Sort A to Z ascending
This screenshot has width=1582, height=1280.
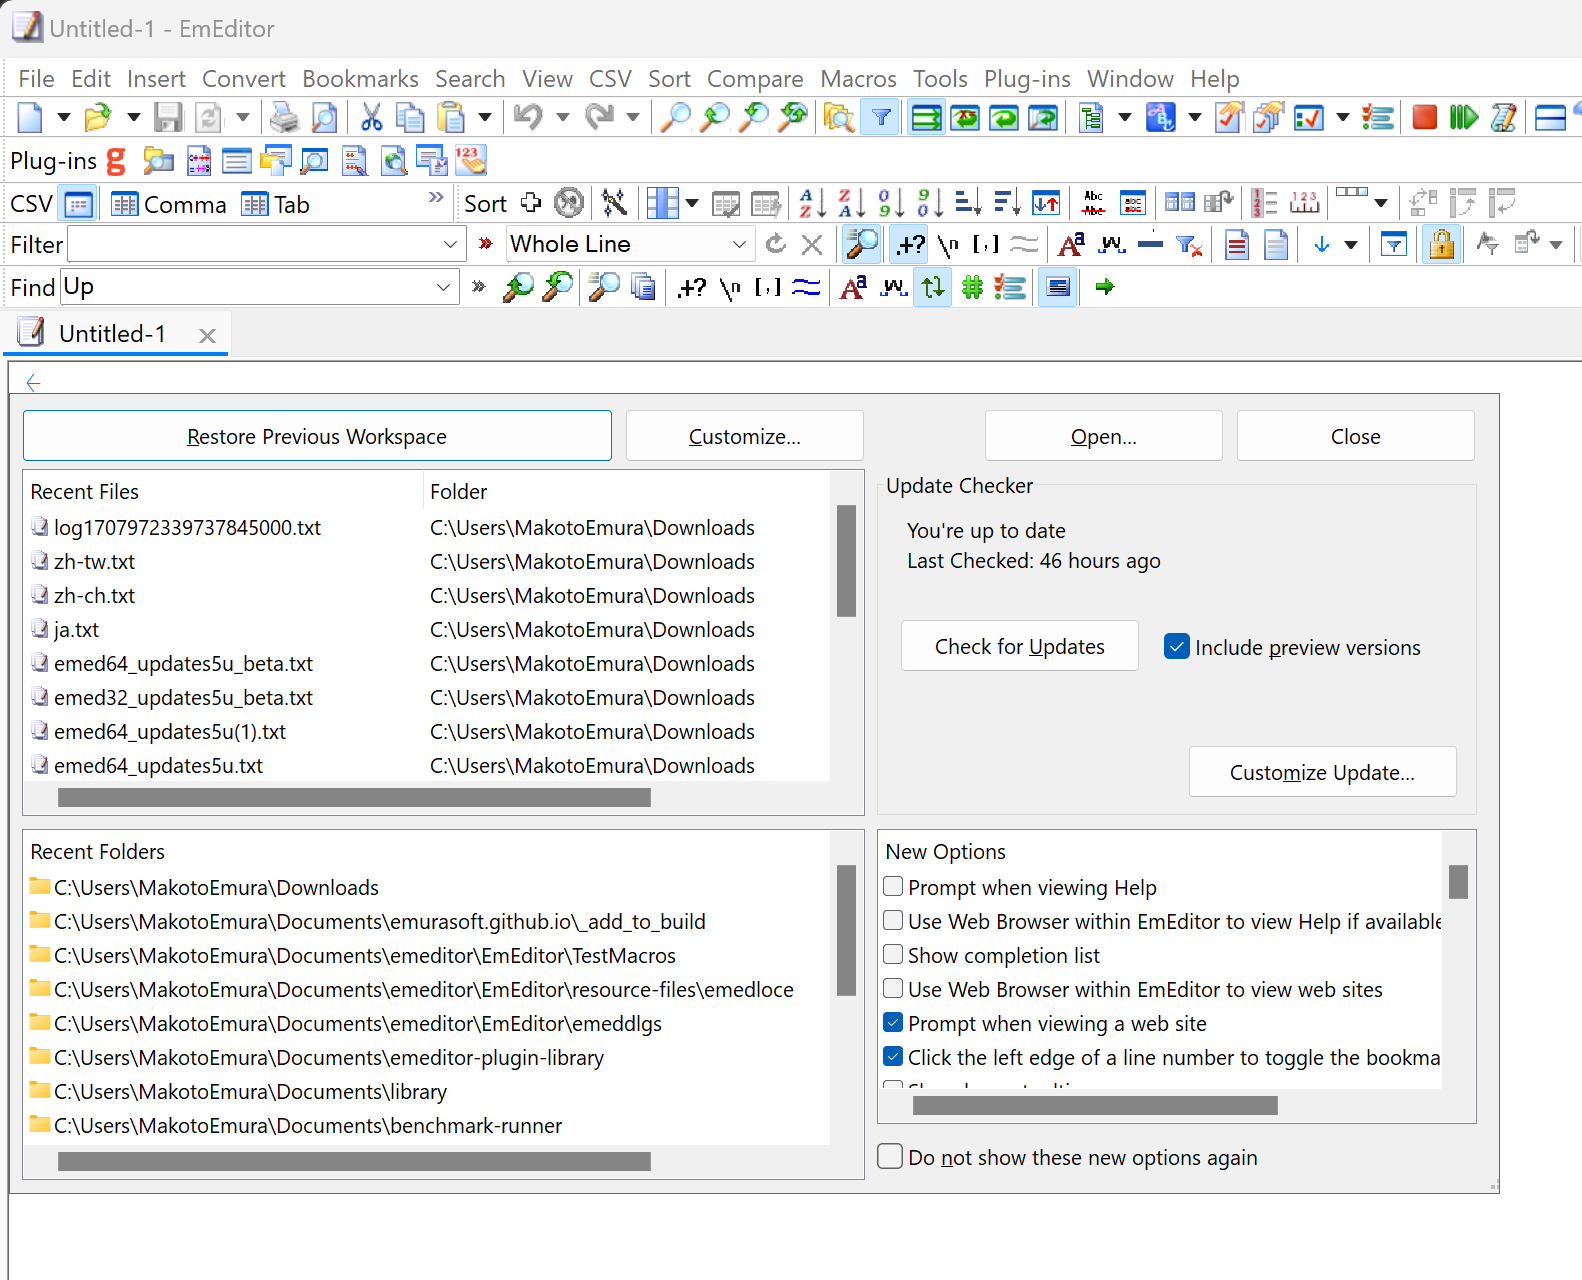(x=812, y=204)
